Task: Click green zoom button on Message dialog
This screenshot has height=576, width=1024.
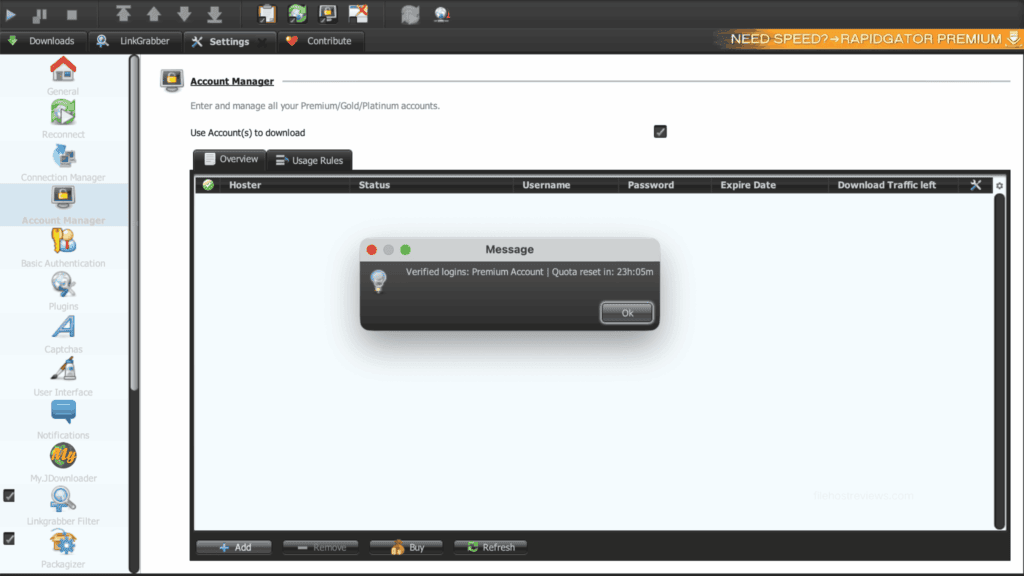Action: click(406, 250)
